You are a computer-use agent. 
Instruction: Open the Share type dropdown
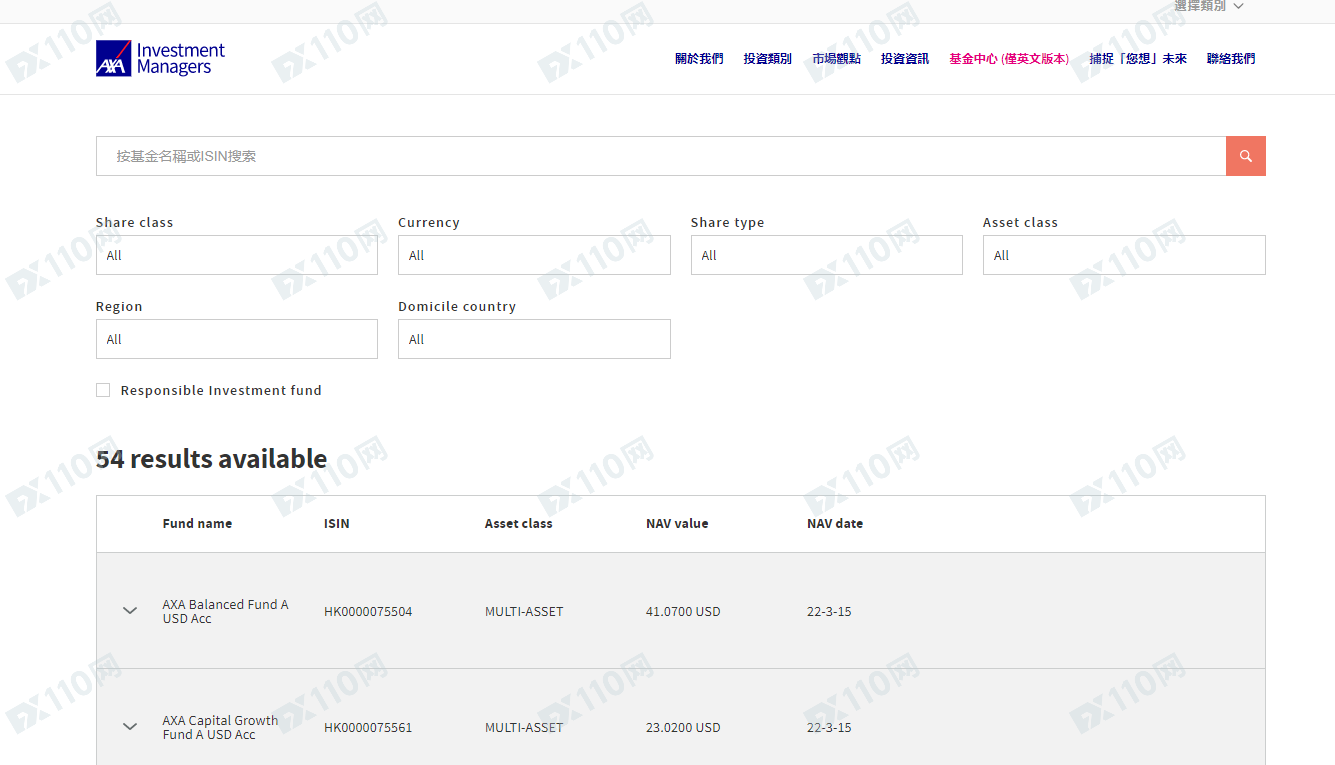coord(827,255)
